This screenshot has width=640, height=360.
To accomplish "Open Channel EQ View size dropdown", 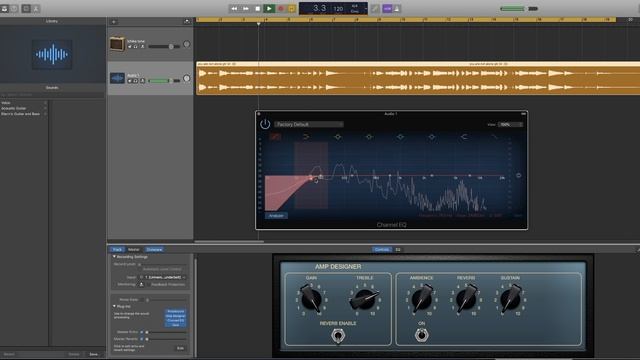I will (510, 124).
